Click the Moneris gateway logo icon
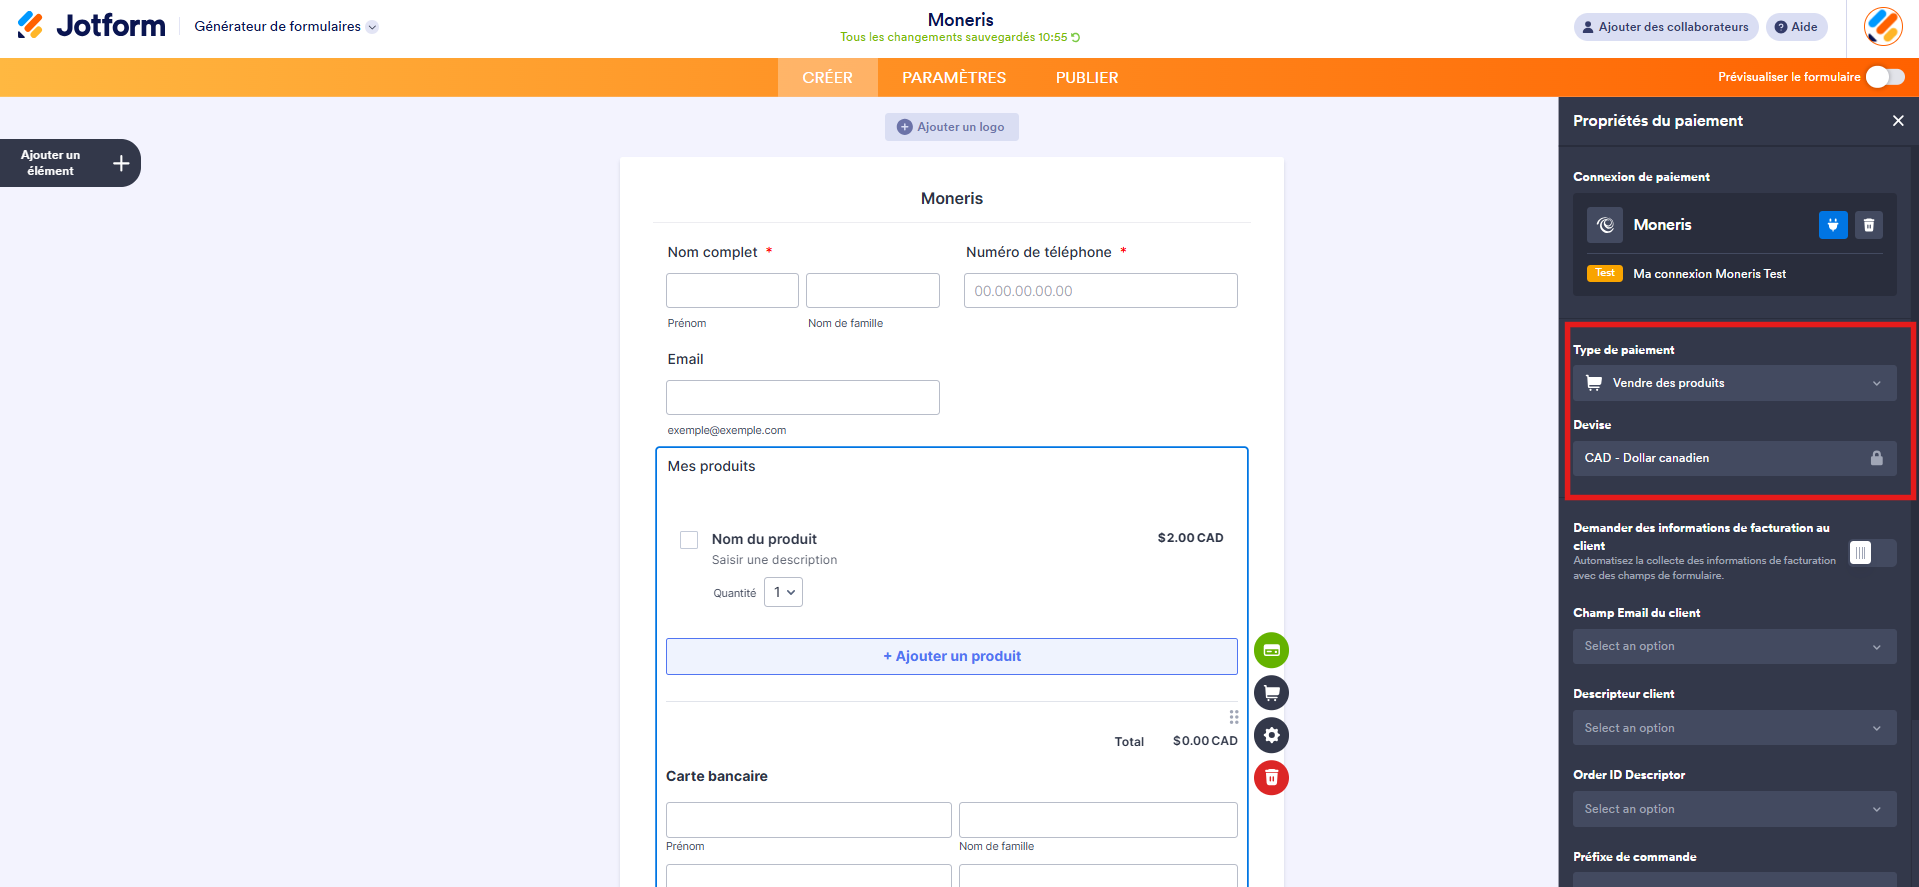 pyautogui.click(x=1605, y=225)
